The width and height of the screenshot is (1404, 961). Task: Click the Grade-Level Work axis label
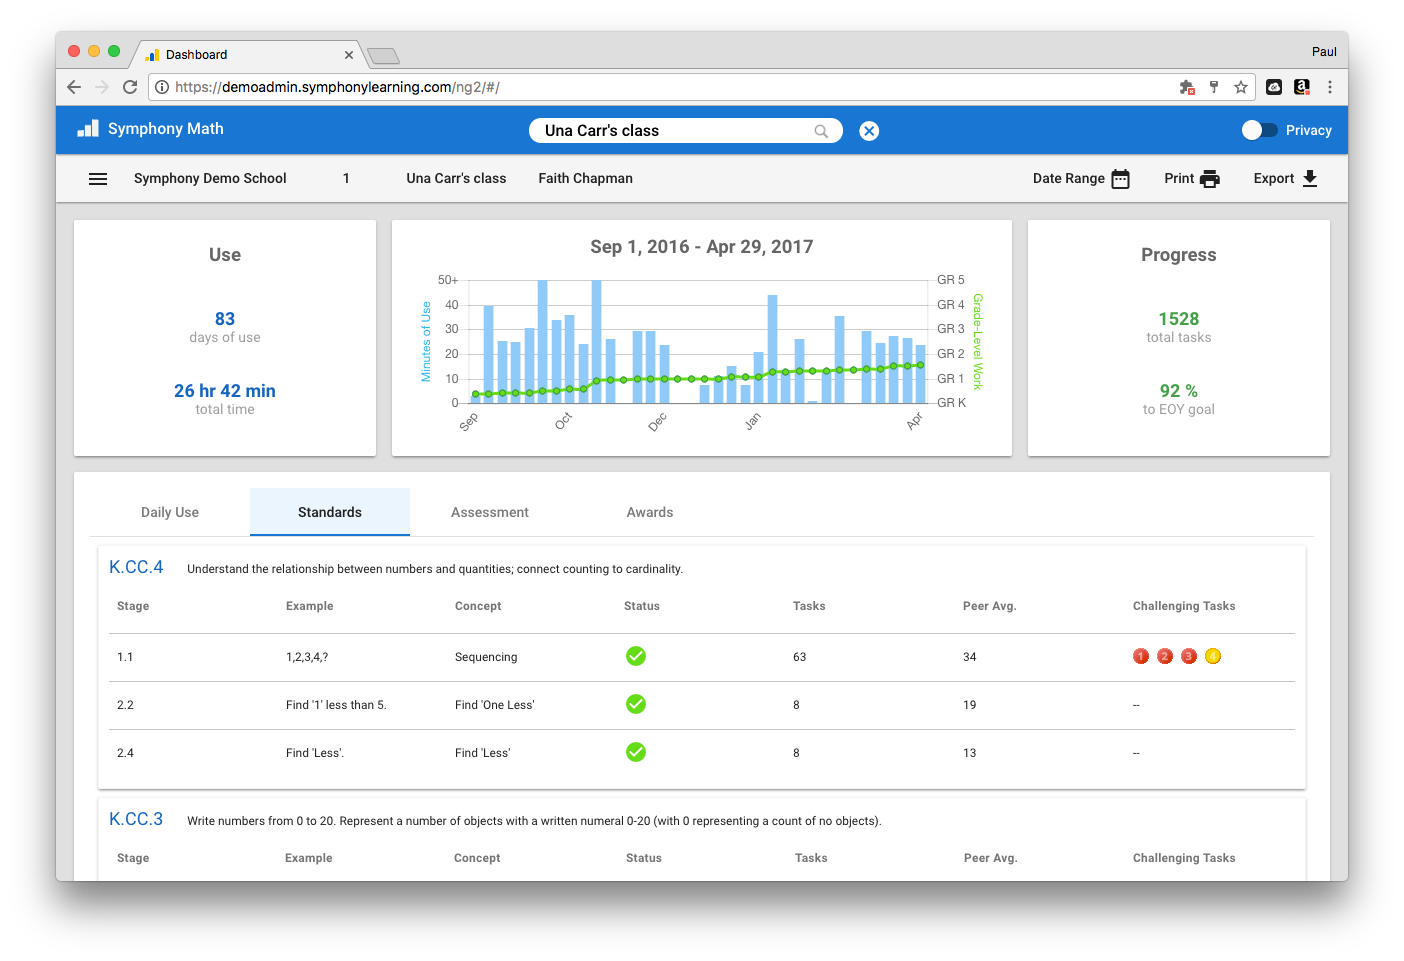coord(978,341)
